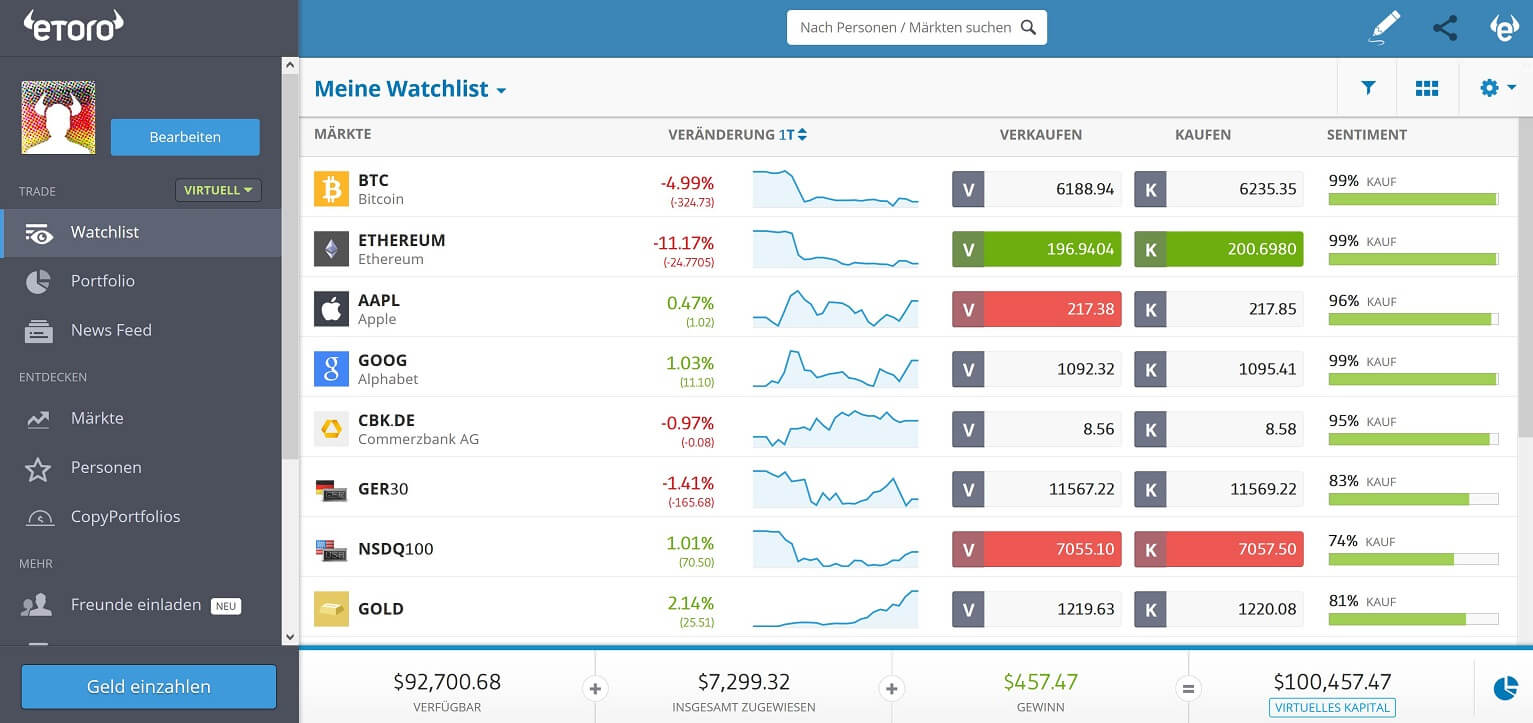The image size is (1533, 723).
Task: Switch to grid view icon
Action: (1427, 88)
